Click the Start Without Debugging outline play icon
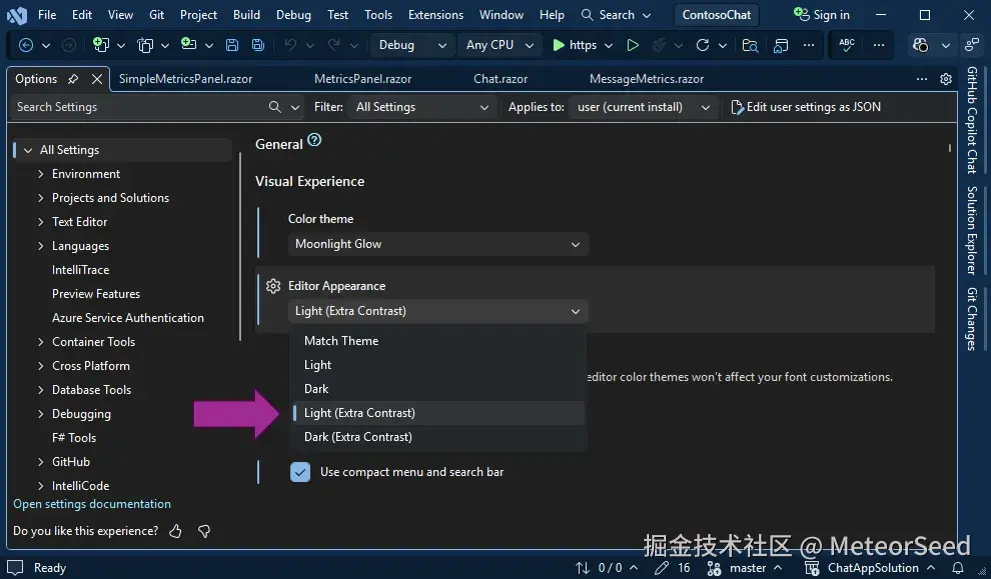This screenshot has width=991, height=579. [632, 45]
